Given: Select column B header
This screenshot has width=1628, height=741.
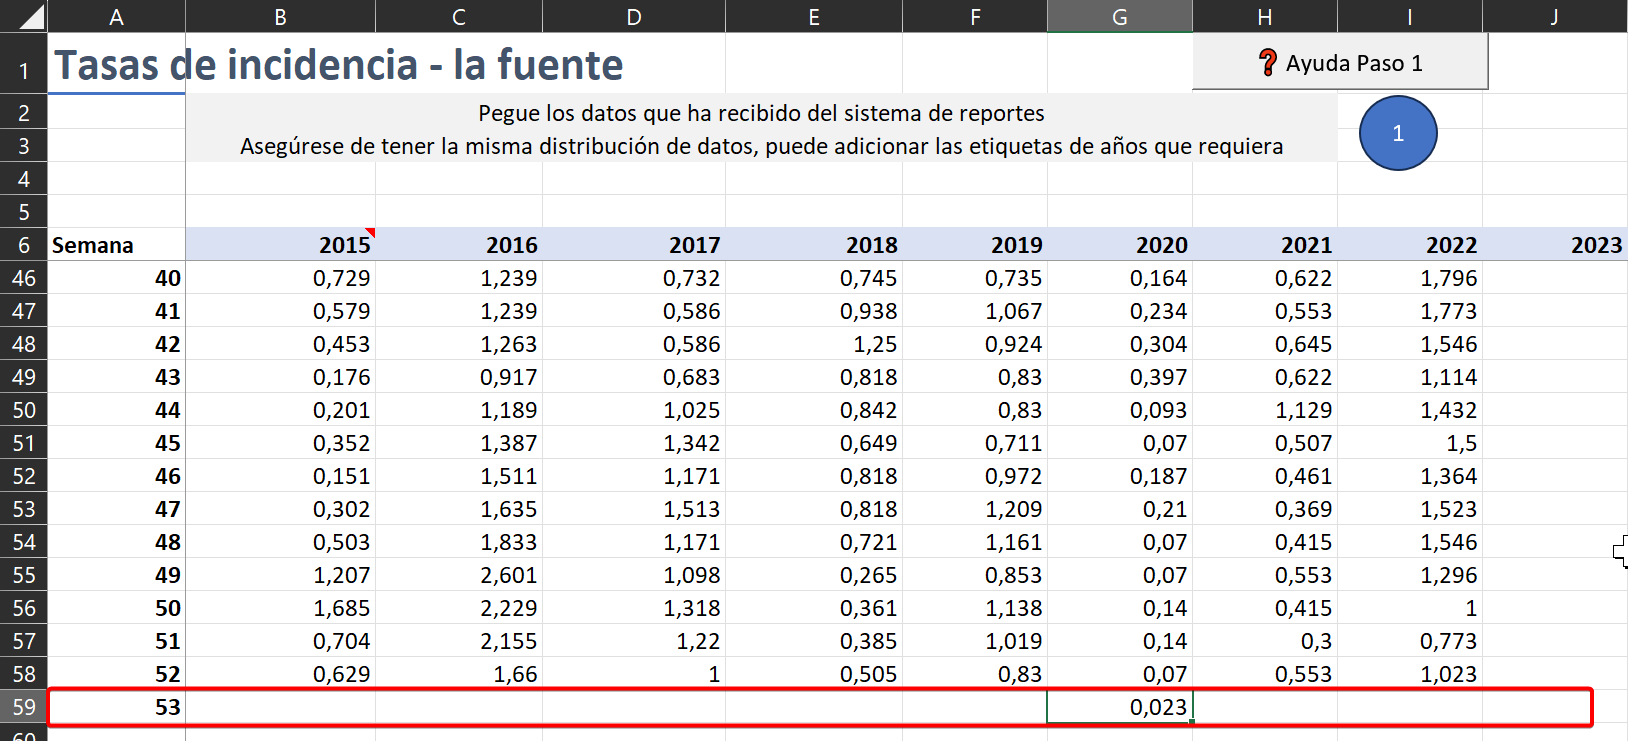Looking at the screenshot, I should coord(280,16).
